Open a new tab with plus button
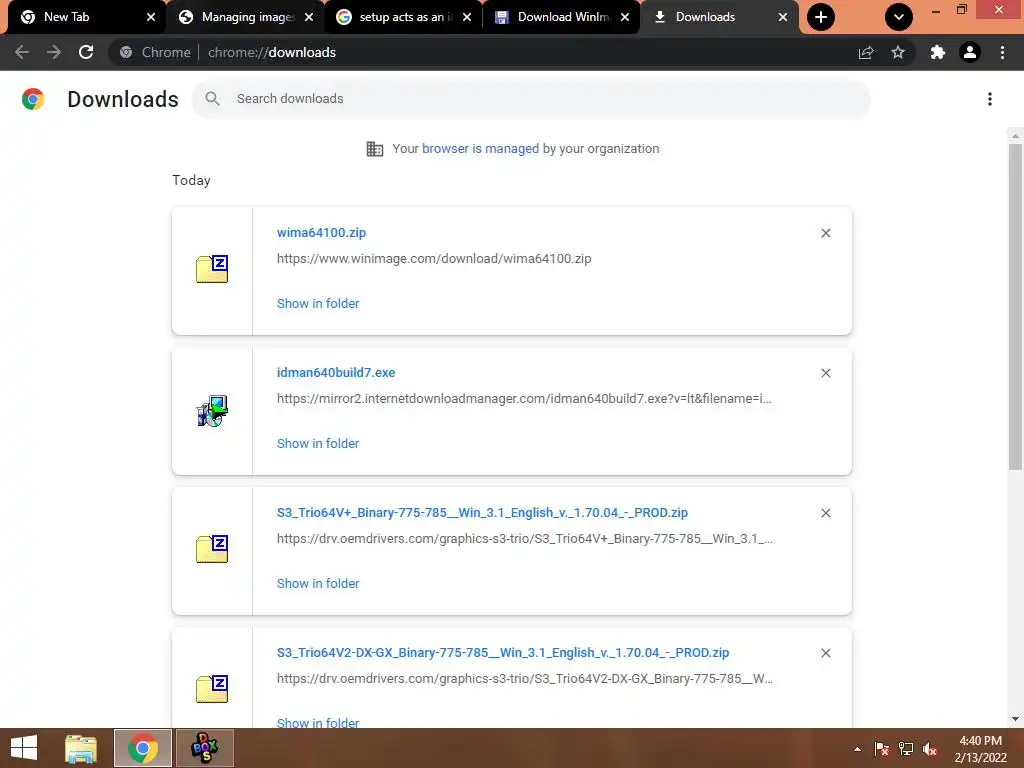This screenshot has width=1024, height=768. pos(821,17)
